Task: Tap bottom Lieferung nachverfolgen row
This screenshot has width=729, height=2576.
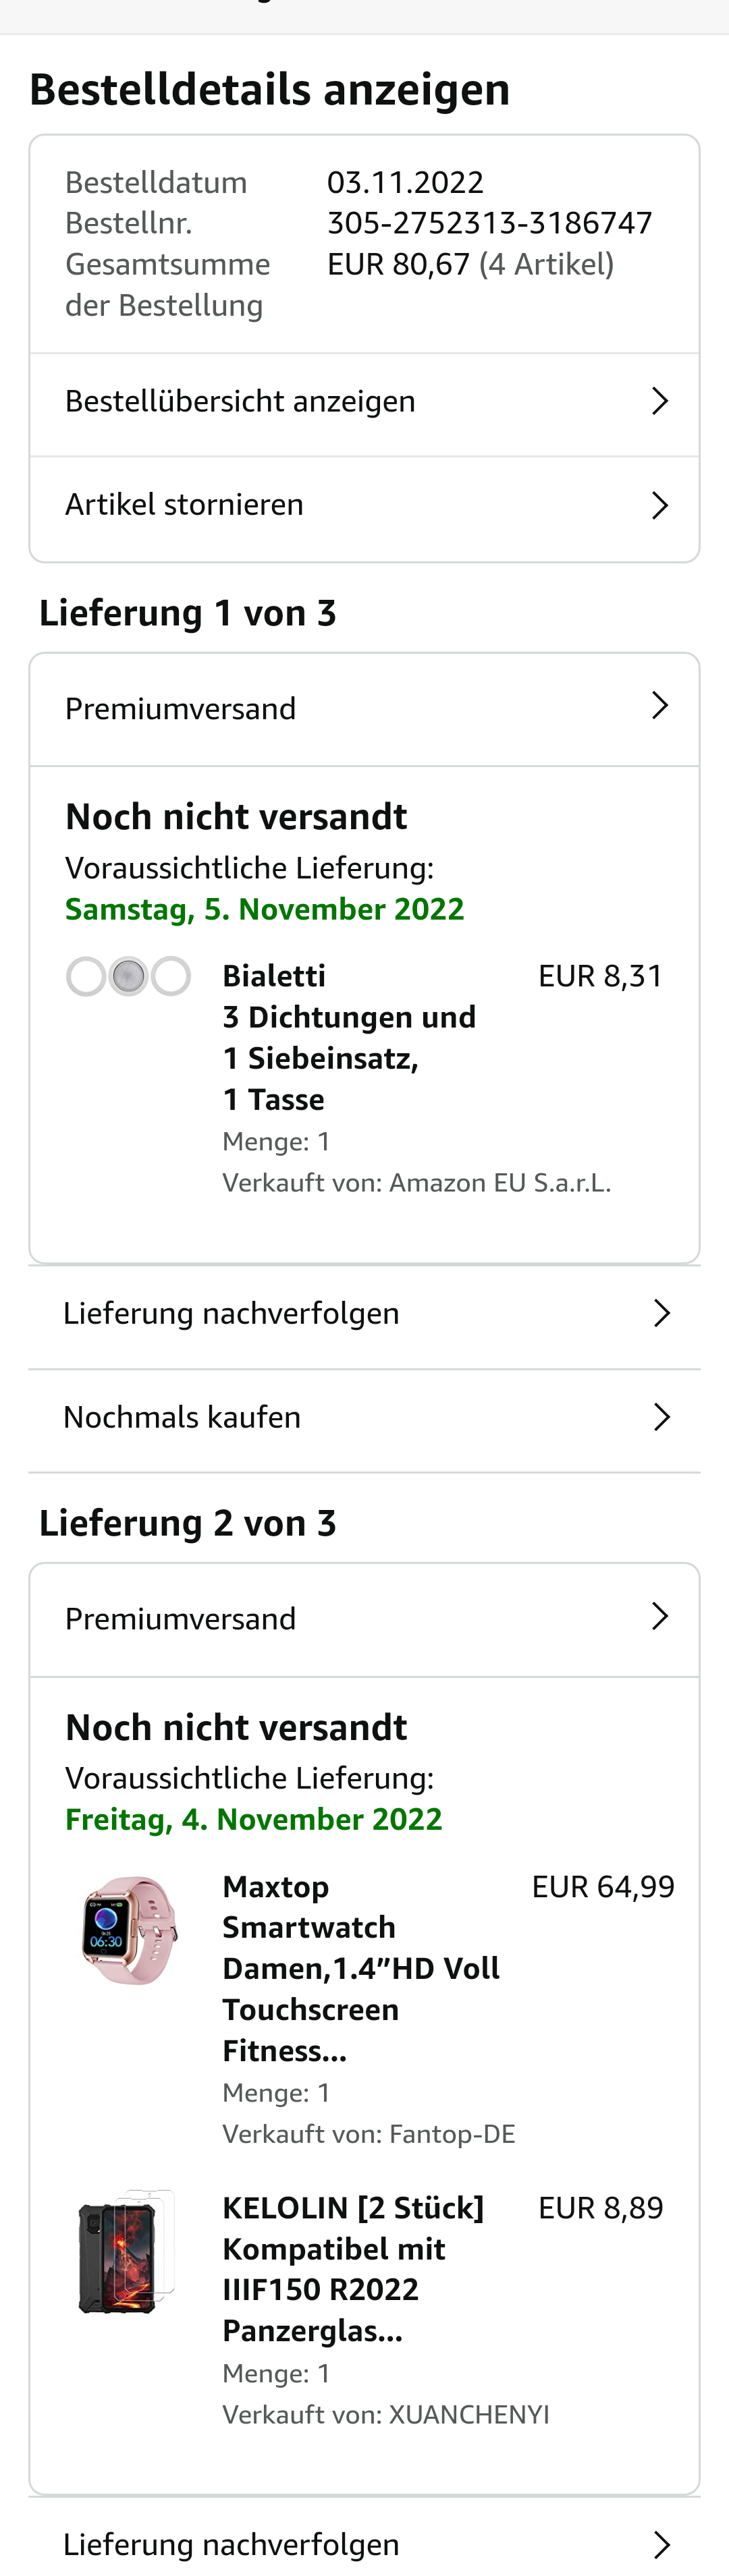Action: click(x=231, y=2544)
